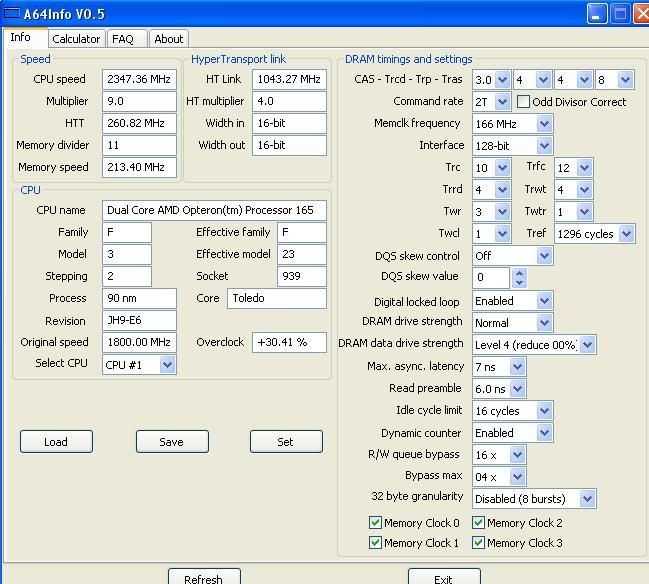Open the Trwt dropdown
Viewport: 649px width, 584px height.
573,189
